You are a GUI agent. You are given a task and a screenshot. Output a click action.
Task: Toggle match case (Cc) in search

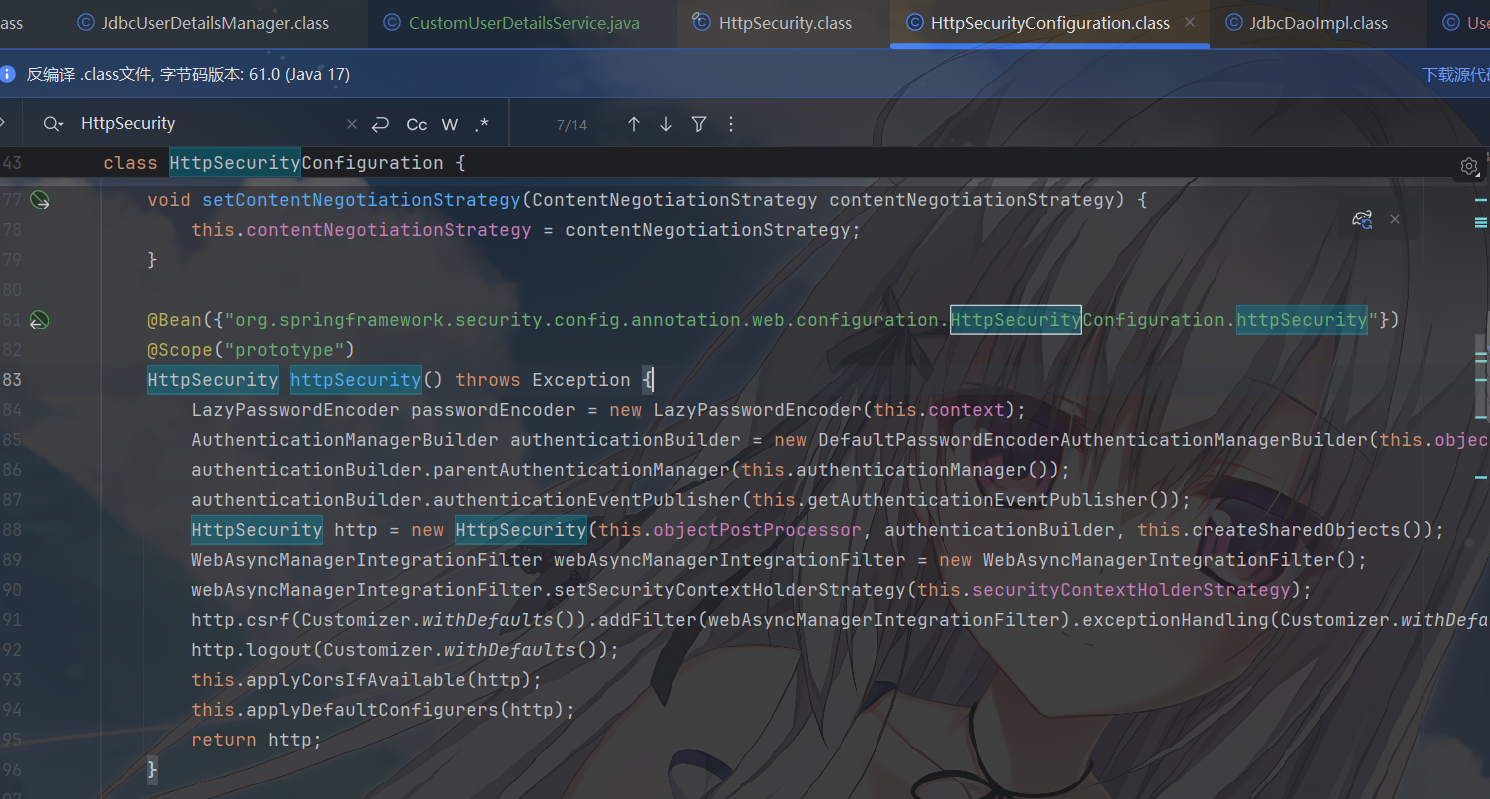[417, 124]
